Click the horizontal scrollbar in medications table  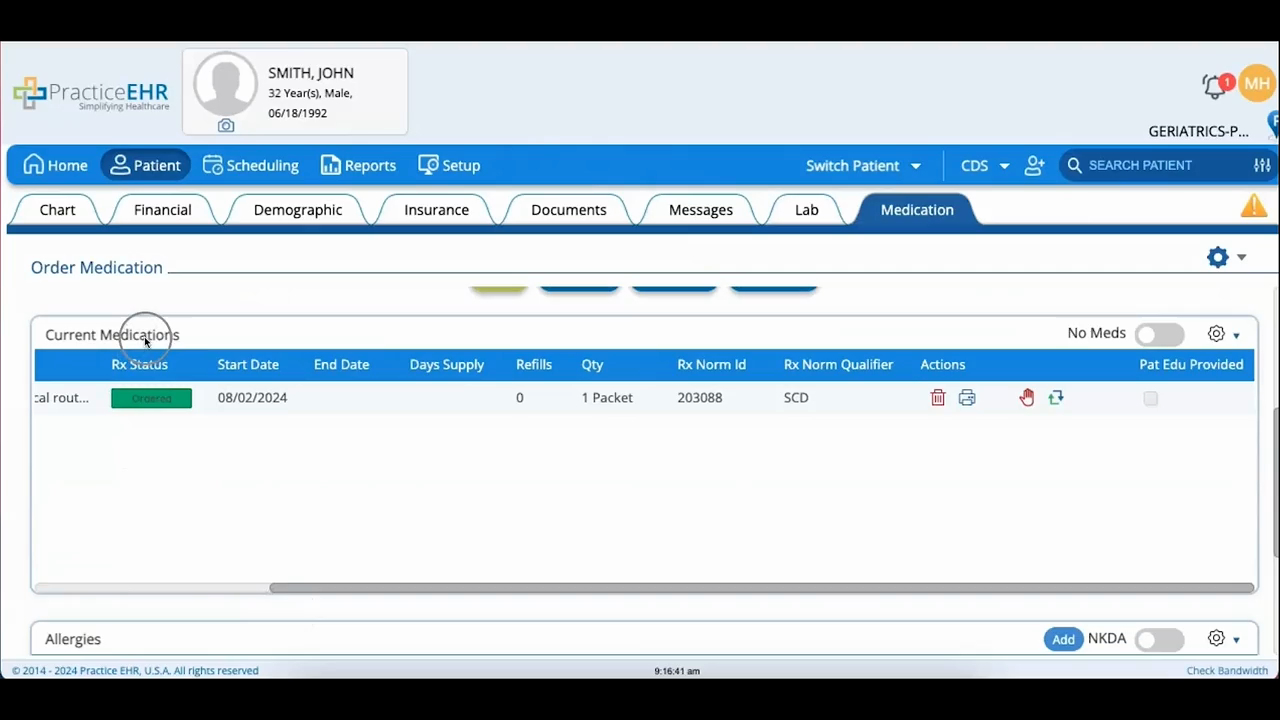click(762, 588)
